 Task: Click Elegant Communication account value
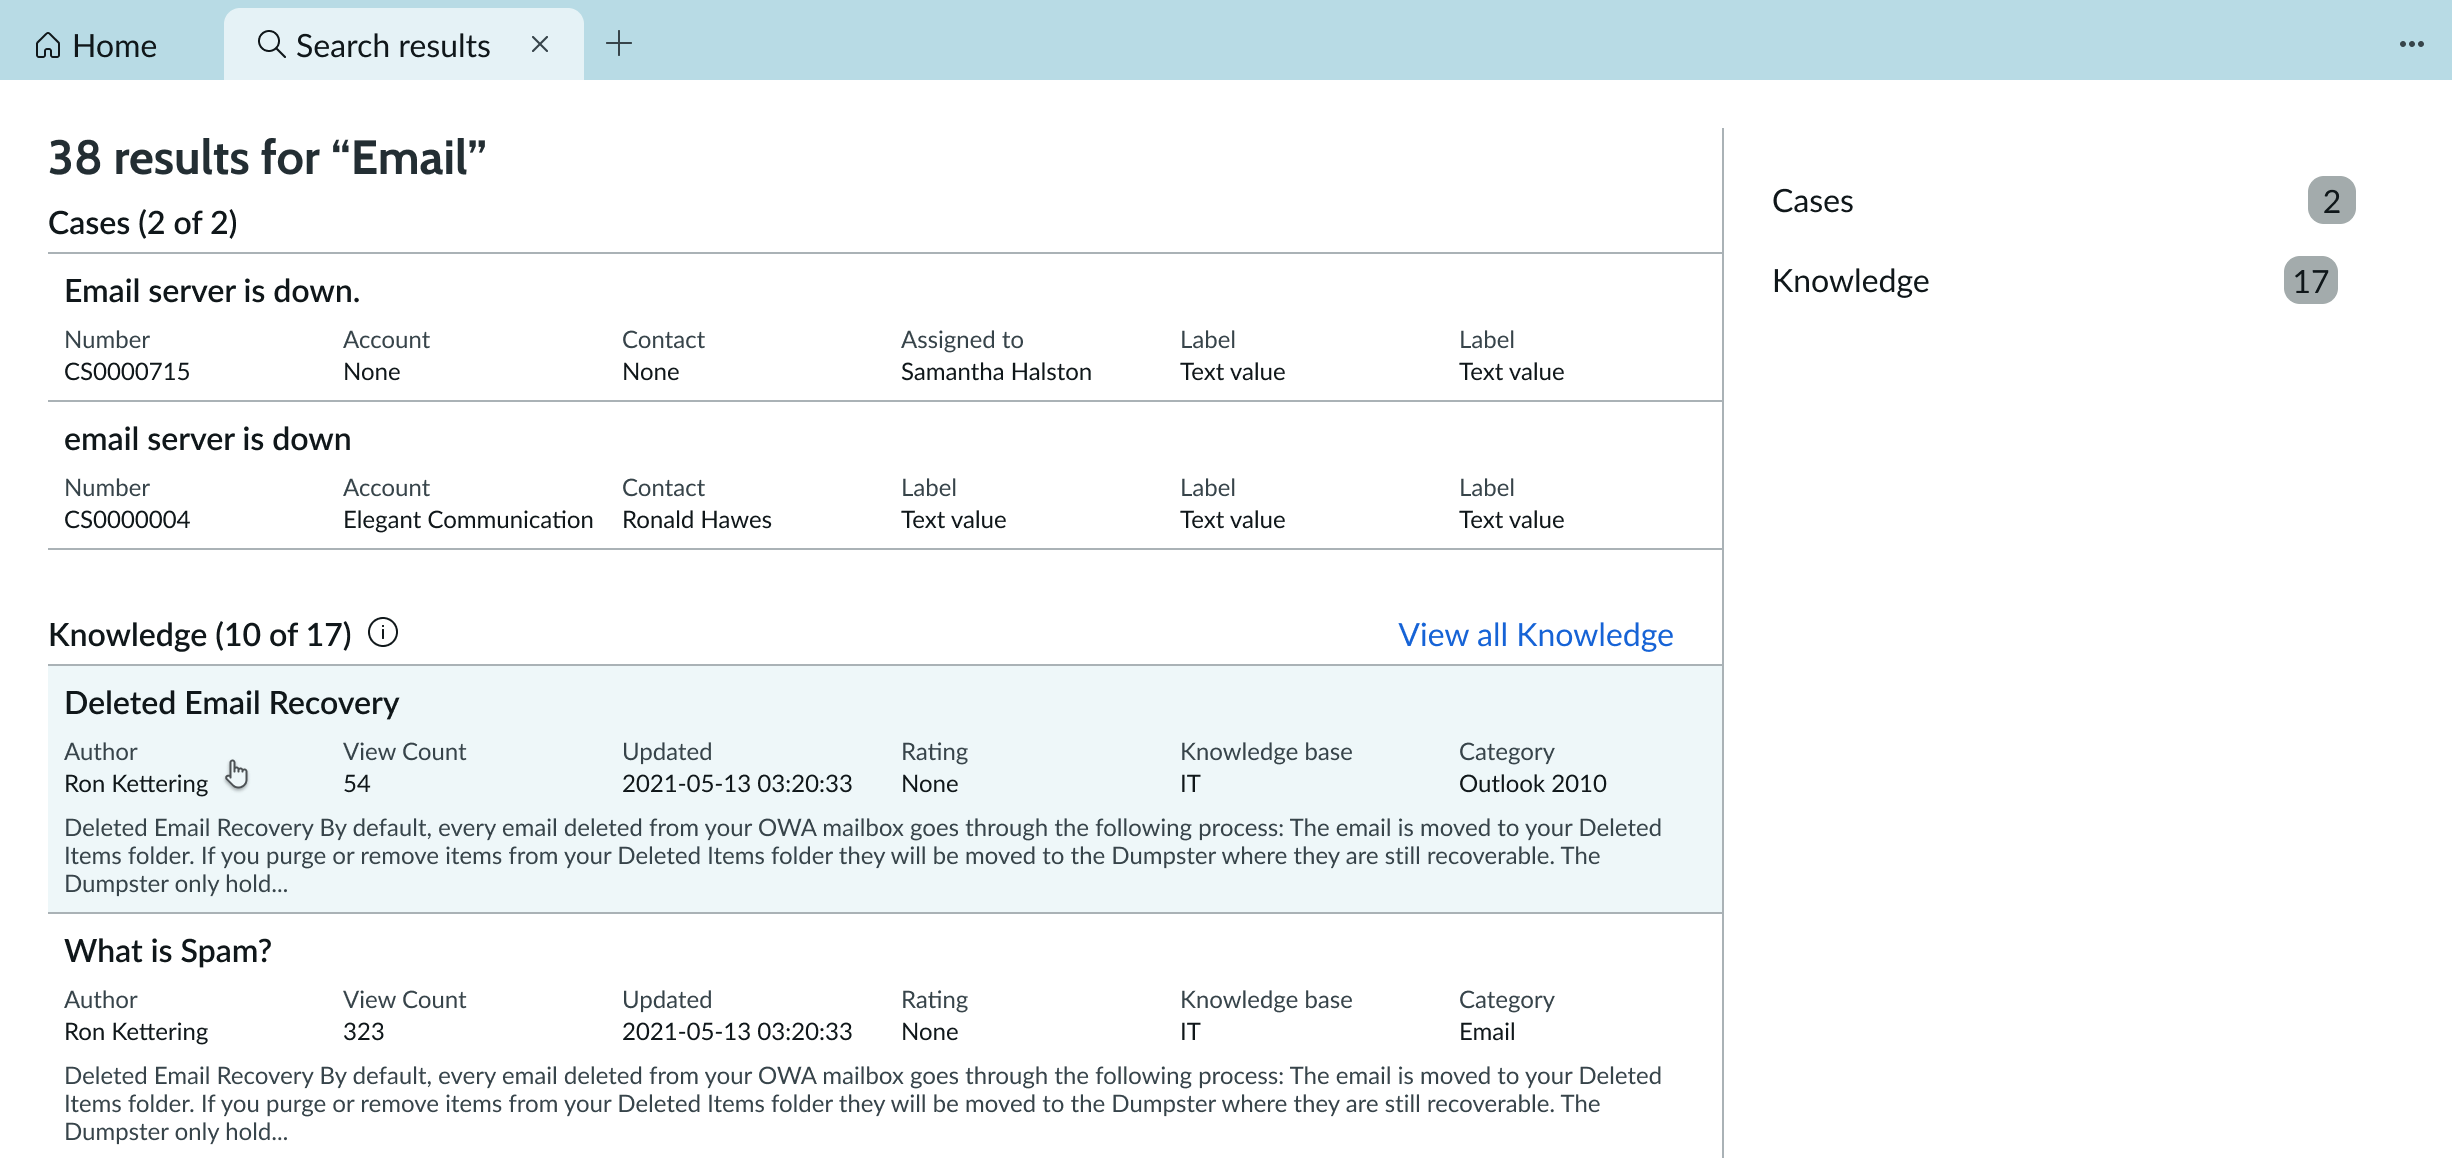click(x=468, y=519)
